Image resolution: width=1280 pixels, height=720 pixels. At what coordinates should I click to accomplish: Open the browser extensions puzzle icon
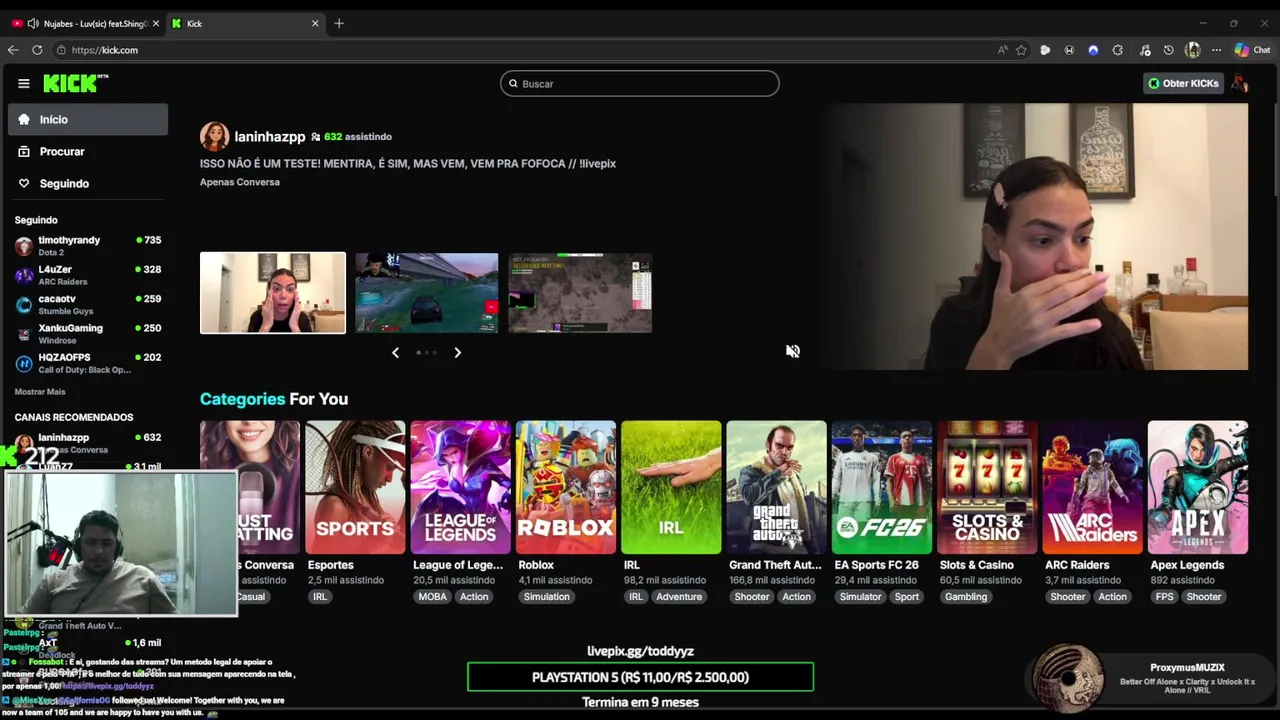1118,50
